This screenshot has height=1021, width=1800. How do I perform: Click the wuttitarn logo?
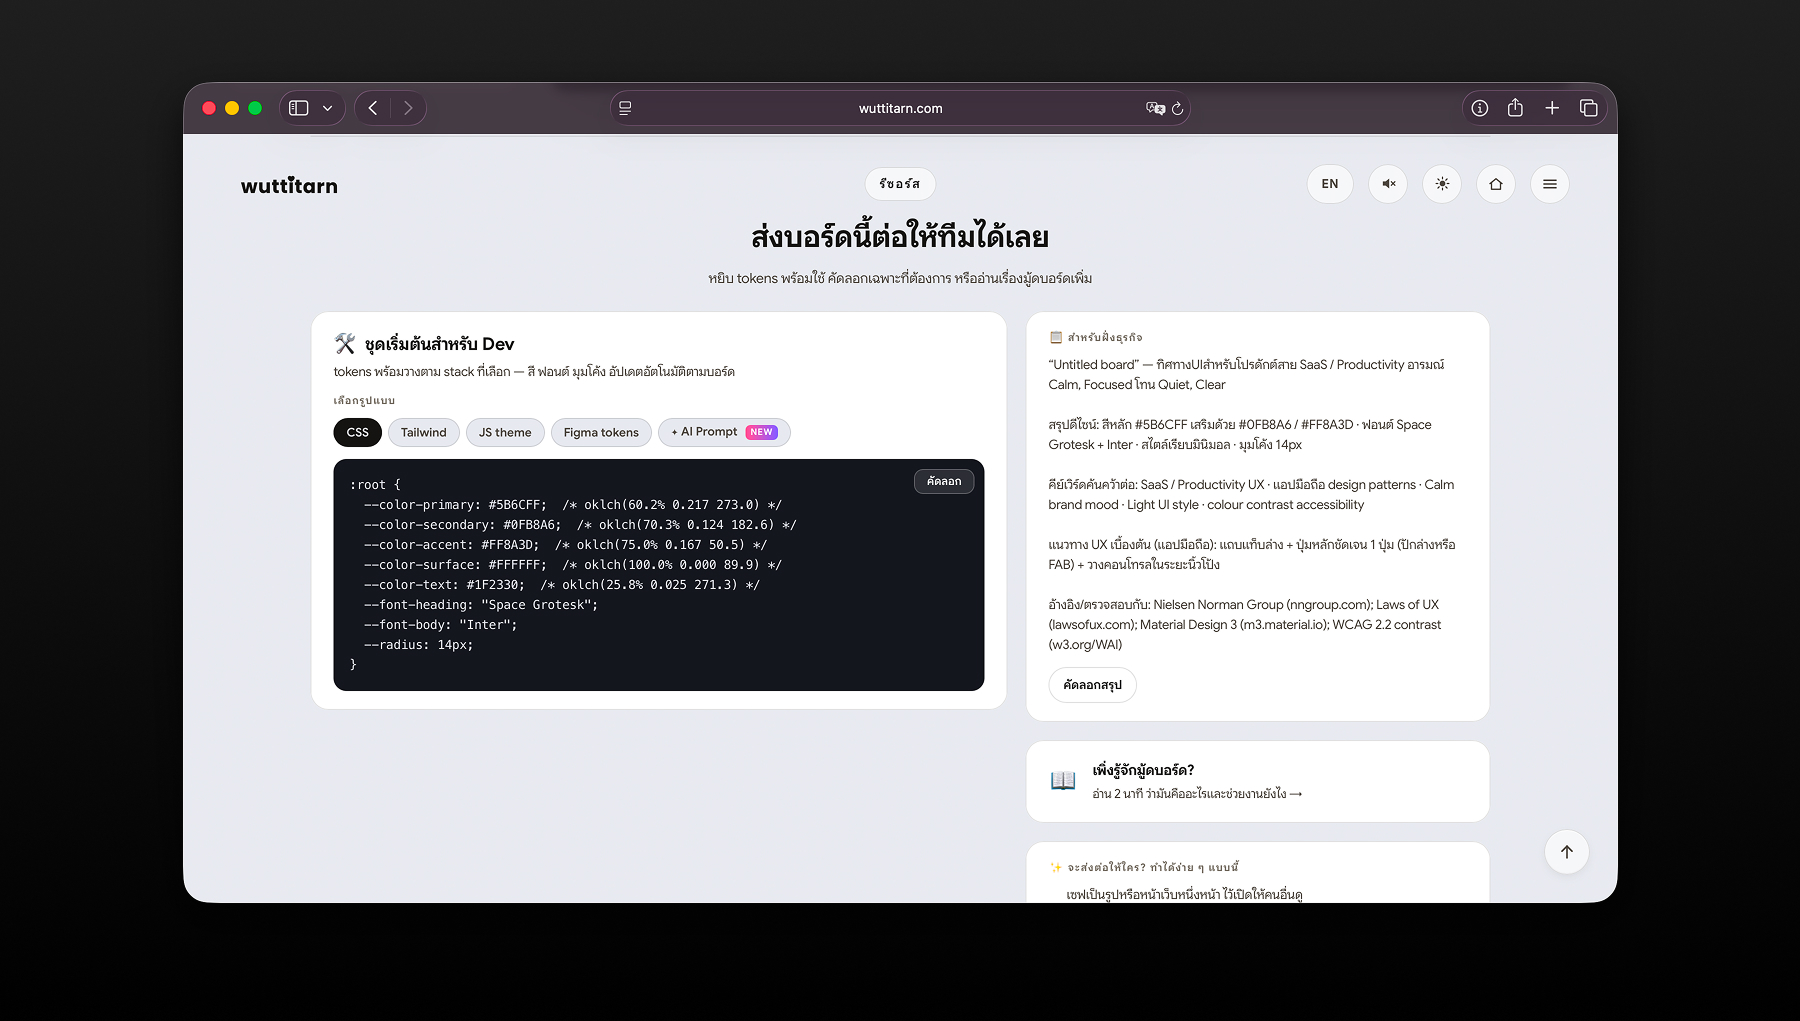point(289,185)
